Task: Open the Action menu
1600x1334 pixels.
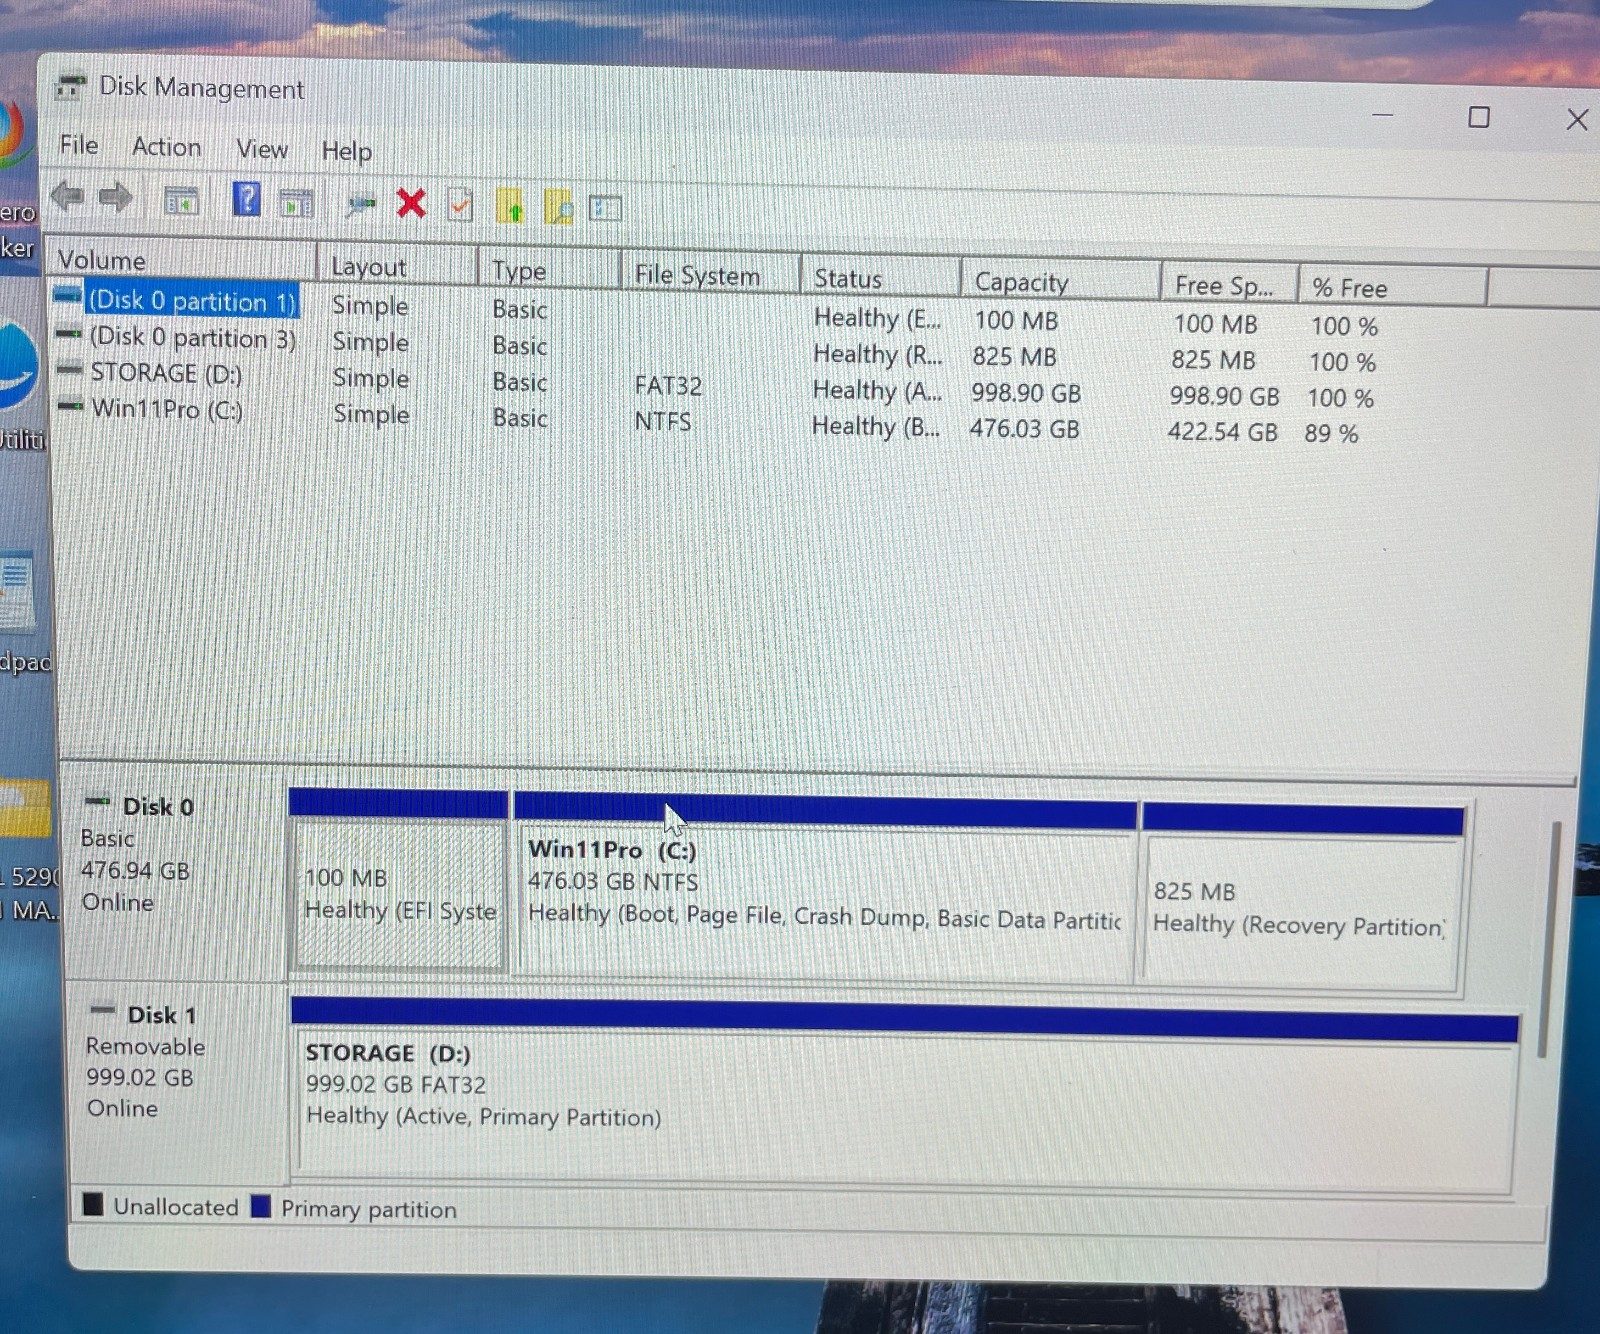Action: [166, 147]
